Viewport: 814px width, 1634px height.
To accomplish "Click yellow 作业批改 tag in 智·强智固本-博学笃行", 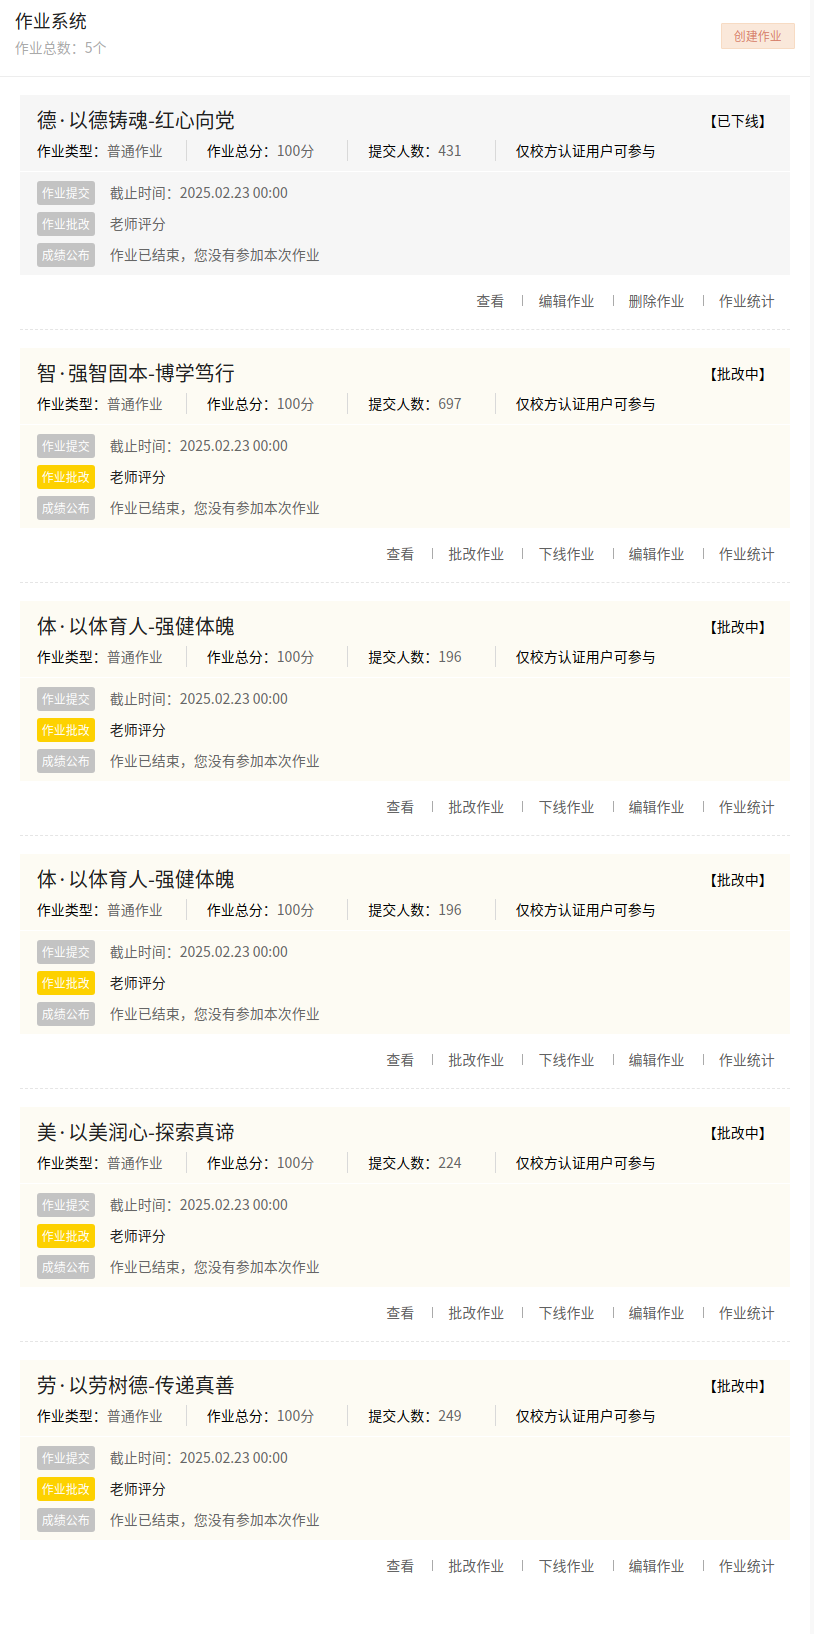I will 66,477.
